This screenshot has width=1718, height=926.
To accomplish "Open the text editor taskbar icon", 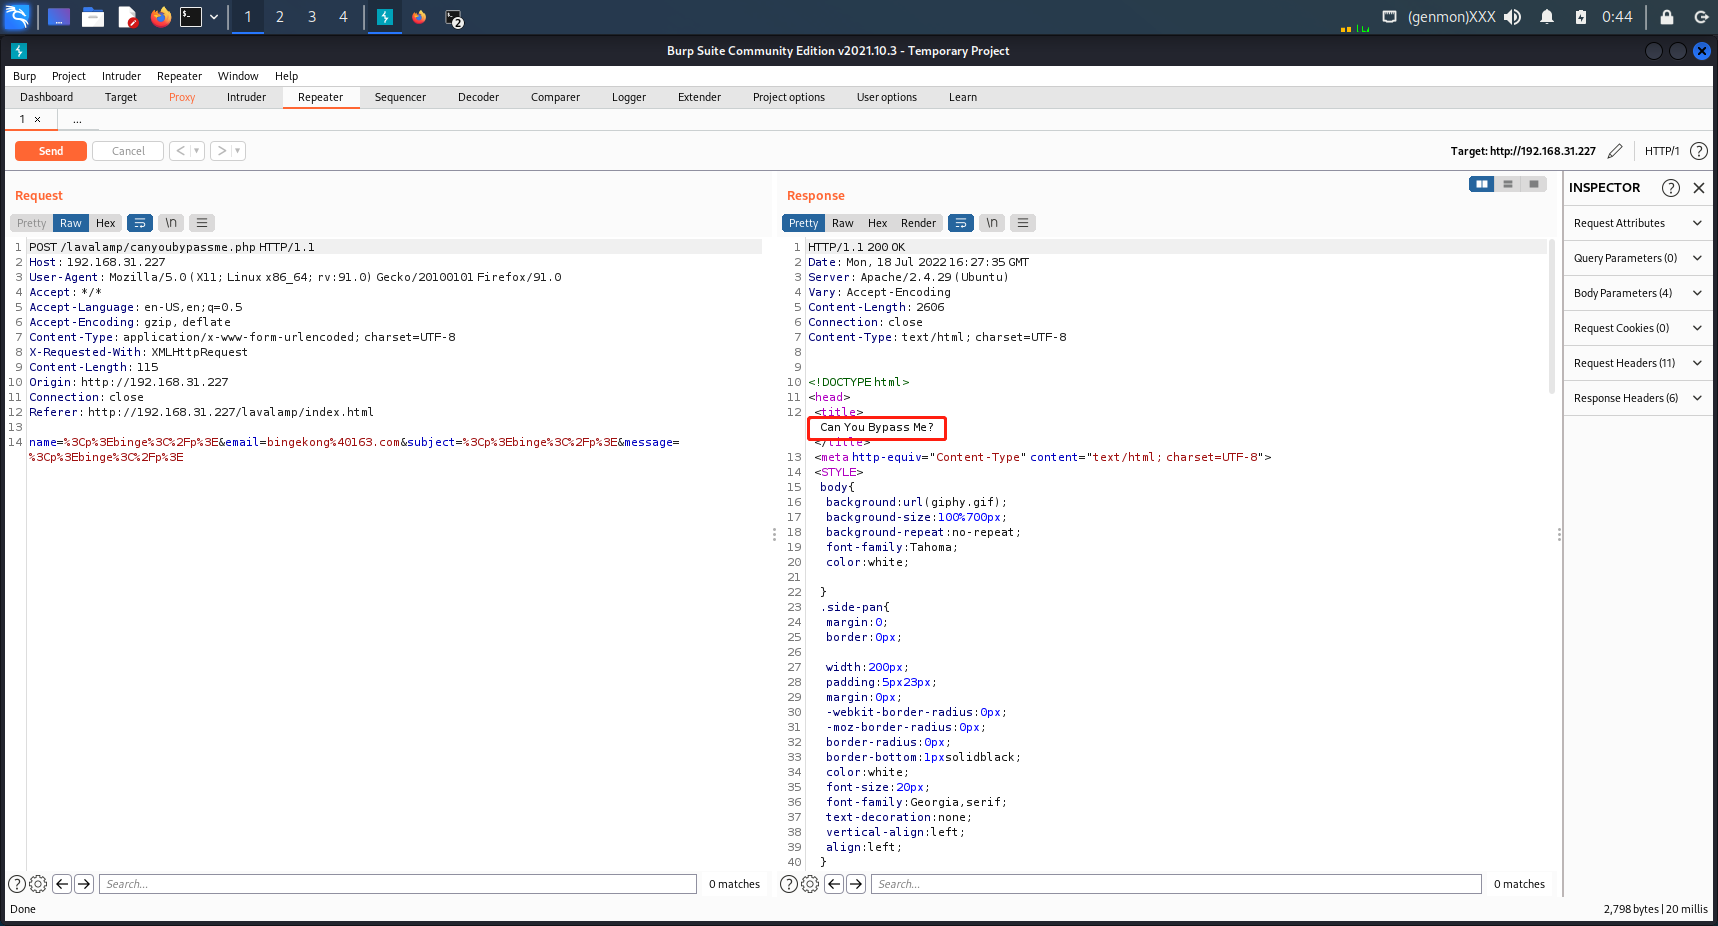I will [x=127, y=17].
